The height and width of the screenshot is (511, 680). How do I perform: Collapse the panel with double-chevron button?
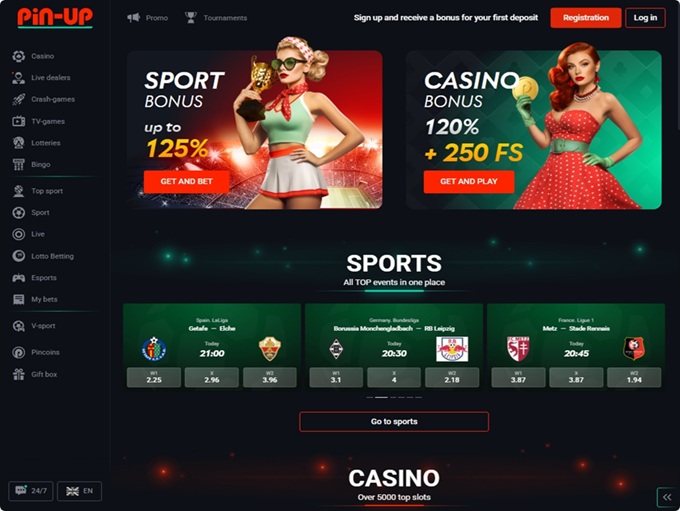tap(667, 497)
